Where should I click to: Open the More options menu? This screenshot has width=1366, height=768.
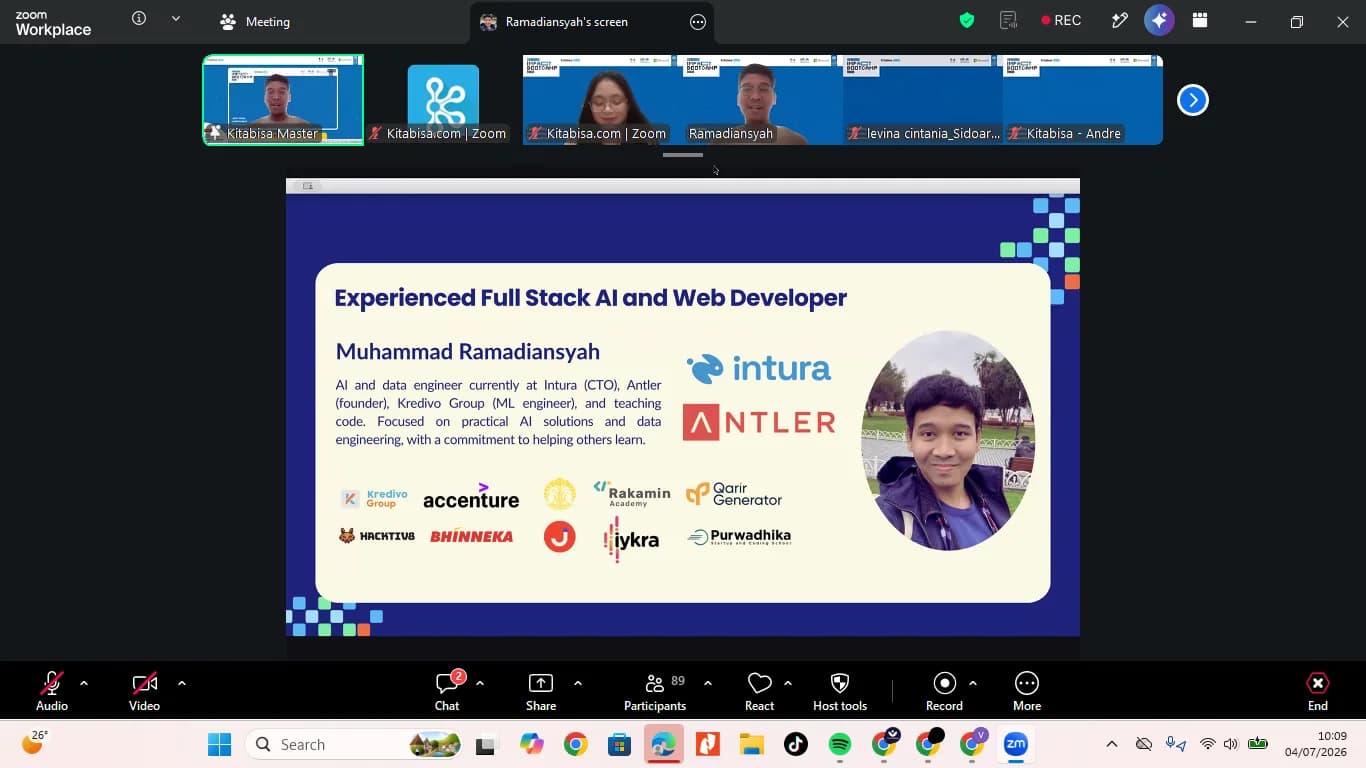(x=1027, y=691)
